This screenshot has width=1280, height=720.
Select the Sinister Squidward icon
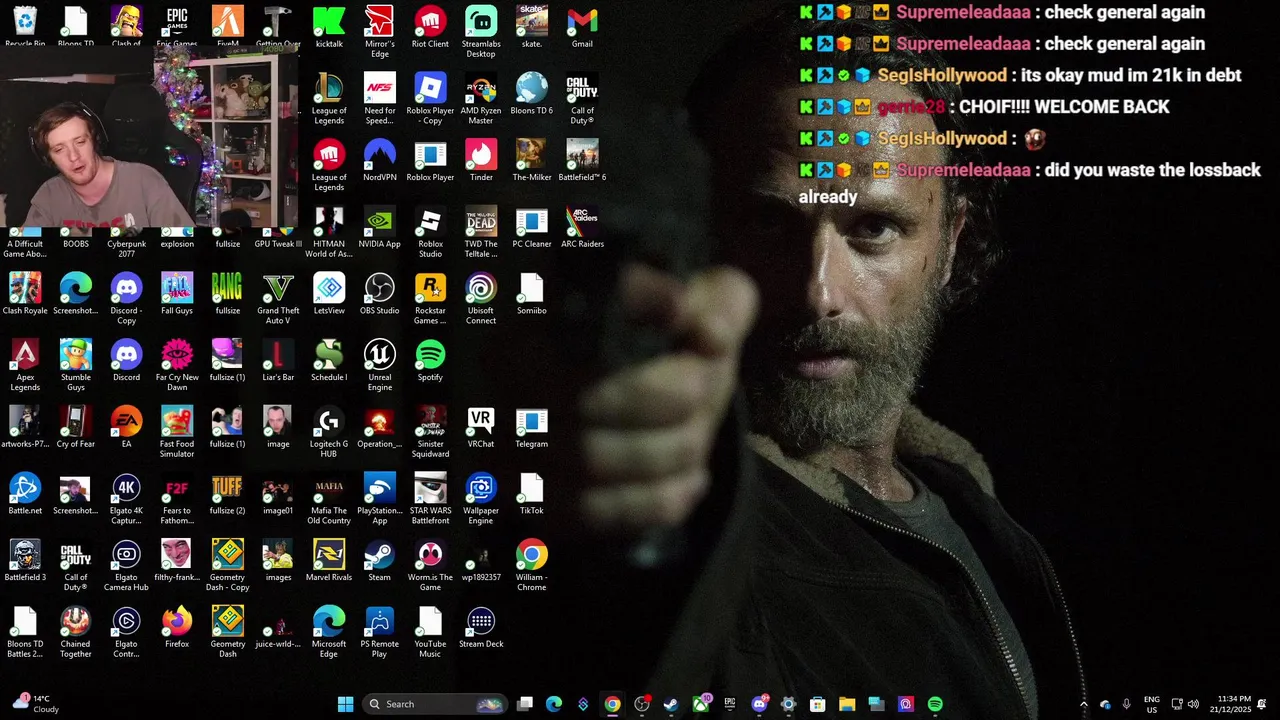430,432
